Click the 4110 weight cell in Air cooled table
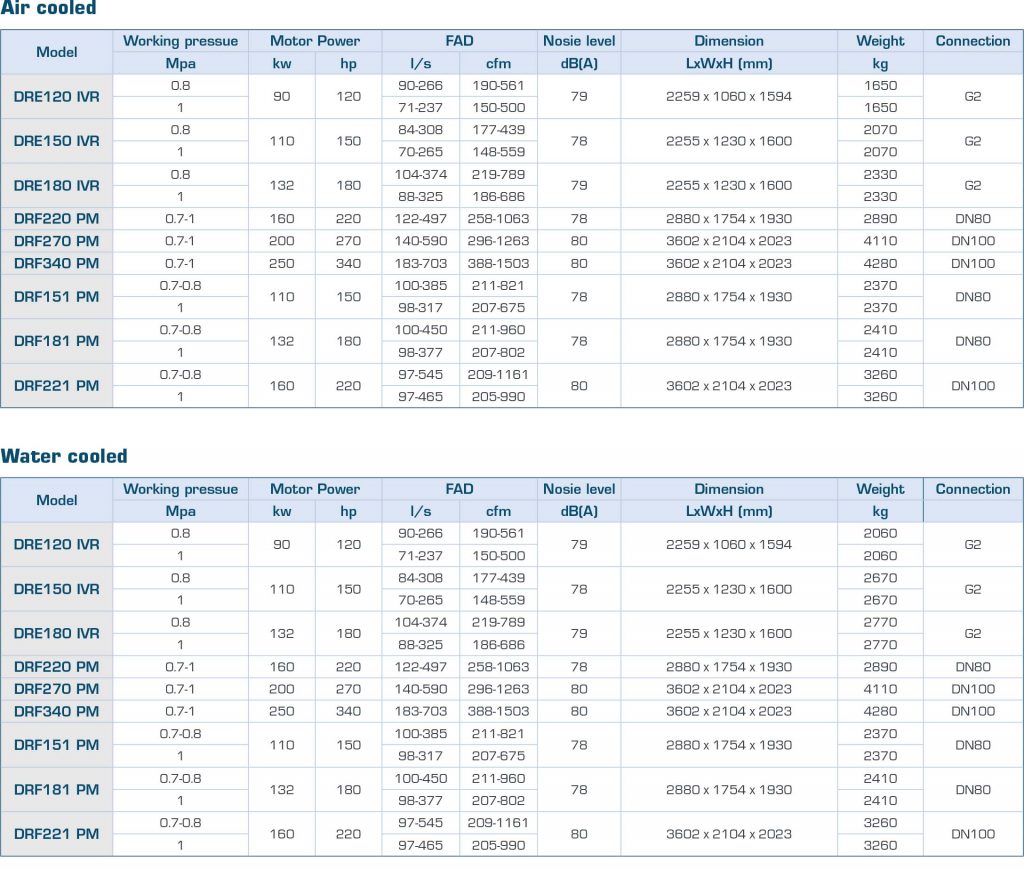This screenshot has width=1024, height=870. tap(880, 241)
